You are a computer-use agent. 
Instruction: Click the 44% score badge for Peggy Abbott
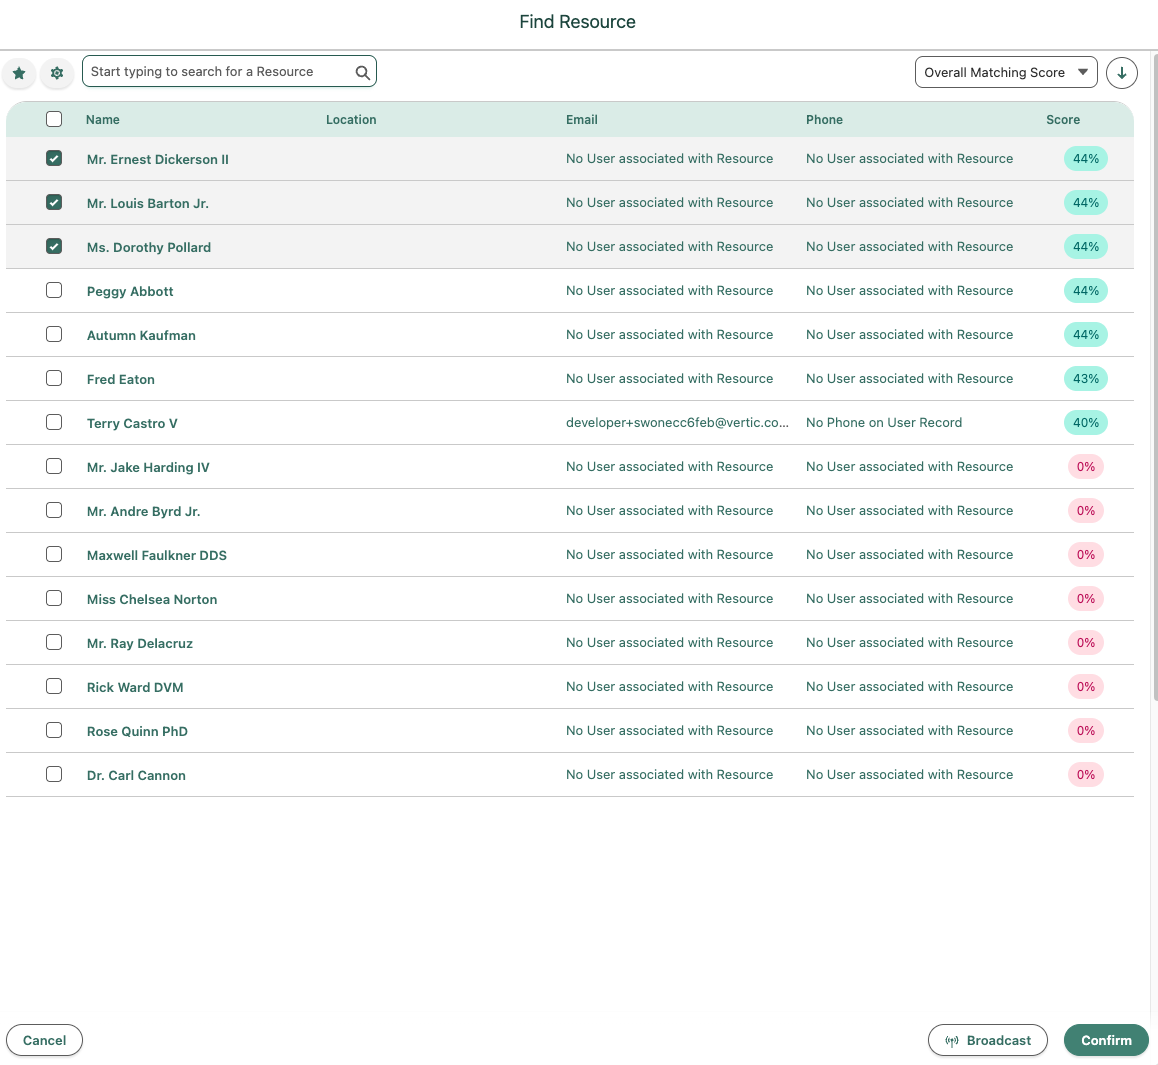1085,291
